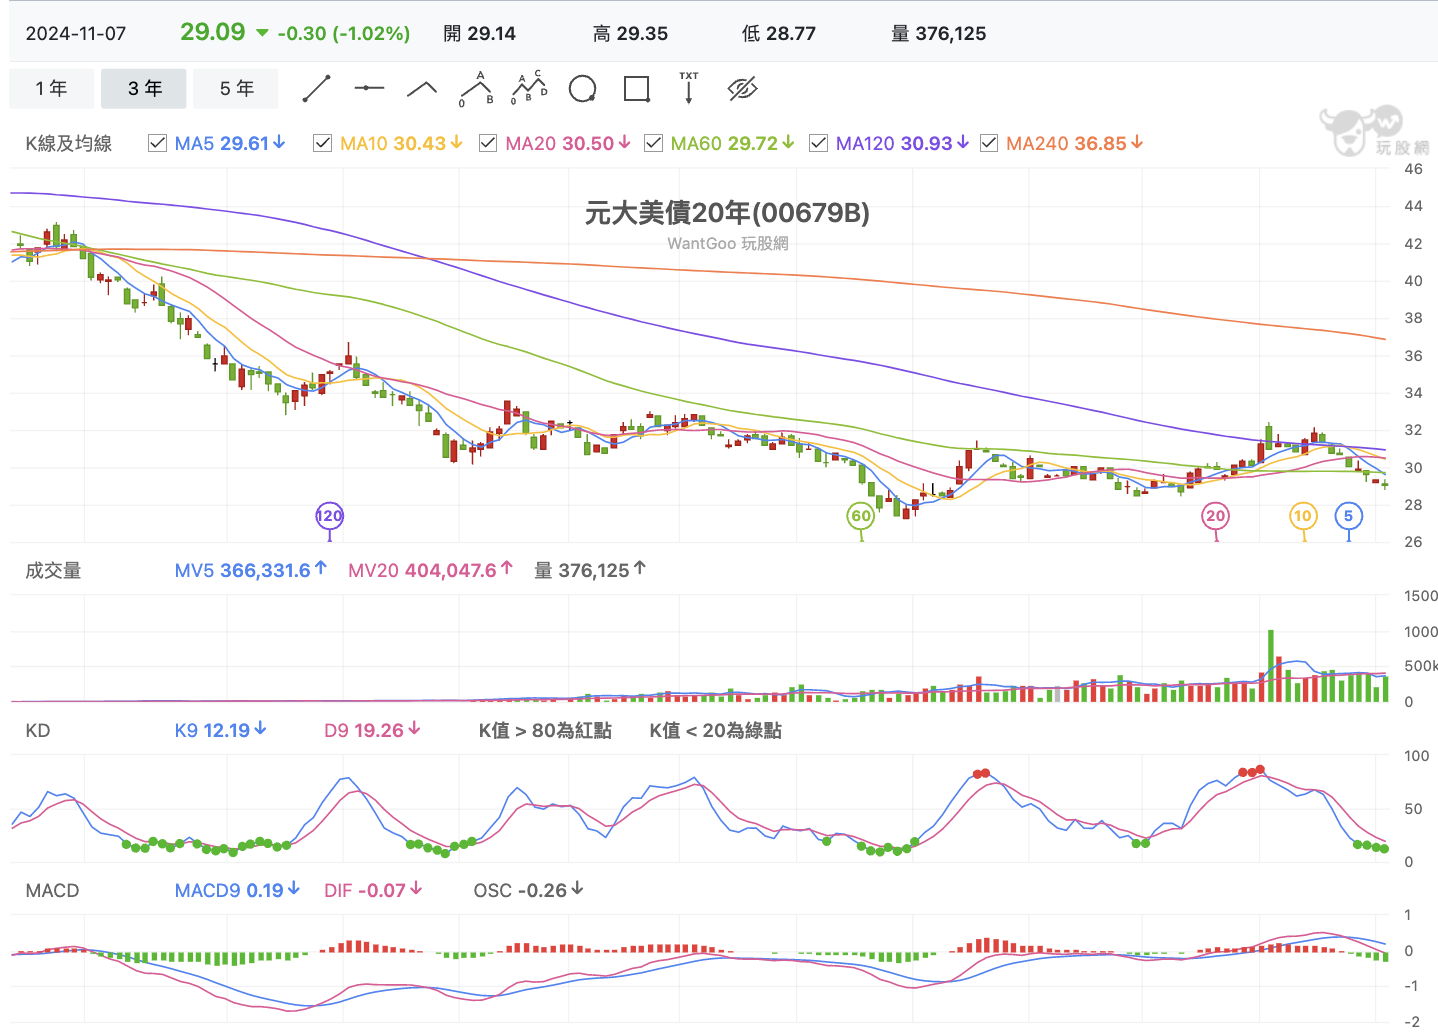This screenshot has width=1438, height=1036.
Task: Click the K線及均線 section label
Action: coord(69,143)
